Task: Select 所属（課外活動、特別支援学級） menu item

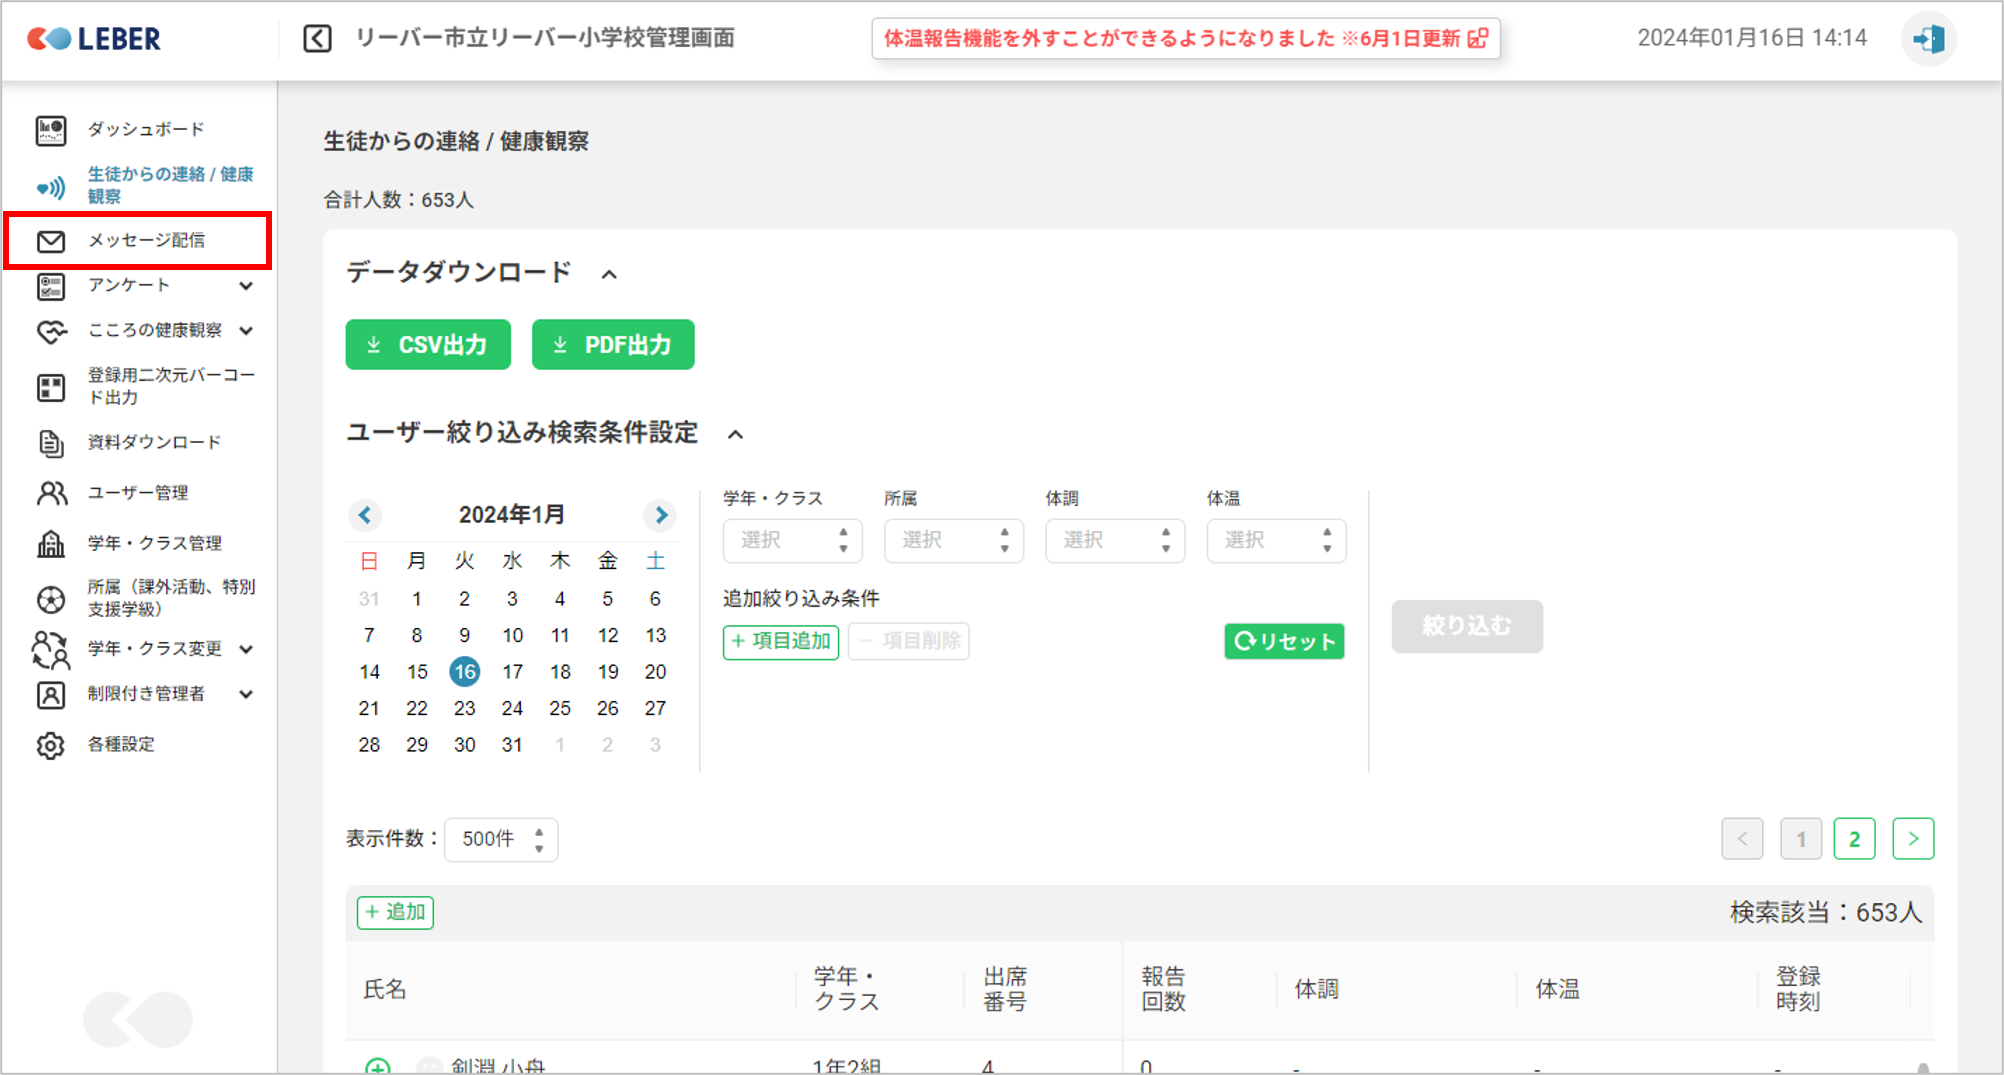Action: tap(170, 598)
